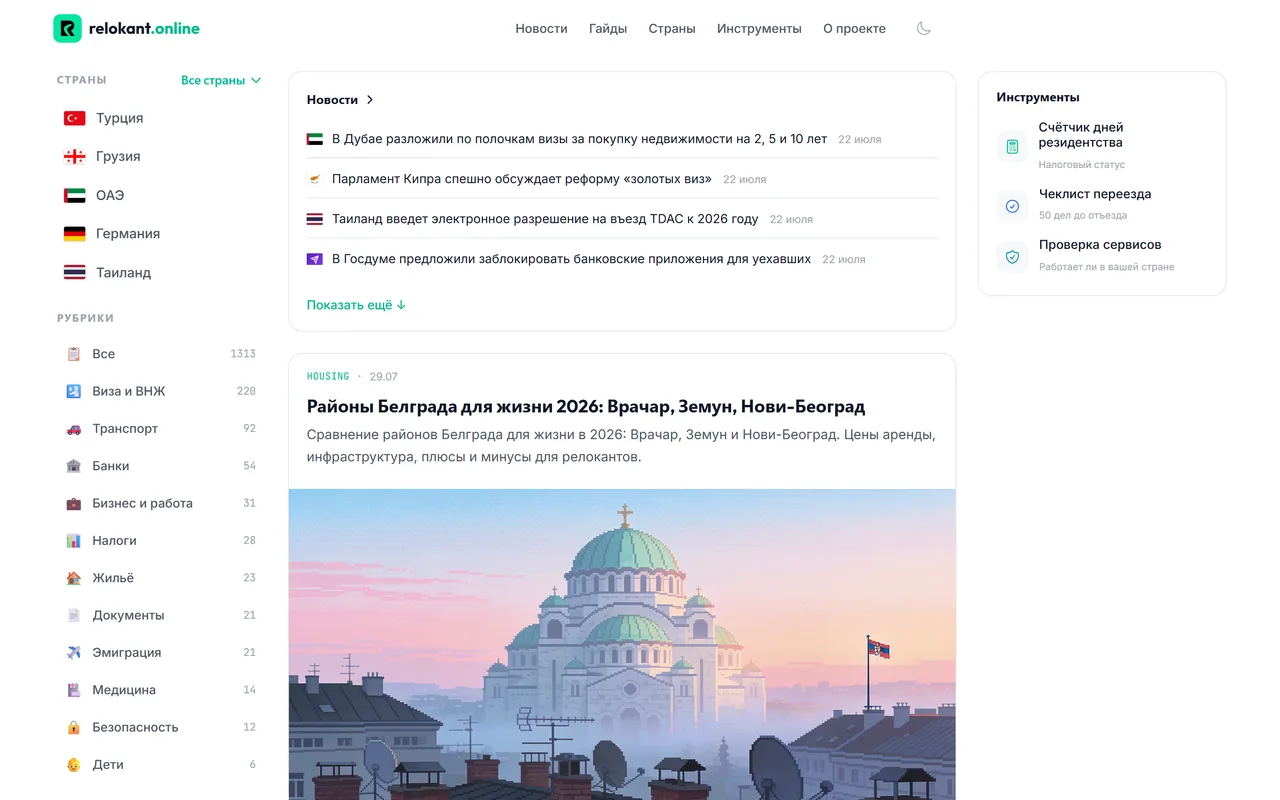
Task: Open the Инструменты menu item
Action: [x=759, y=29]
